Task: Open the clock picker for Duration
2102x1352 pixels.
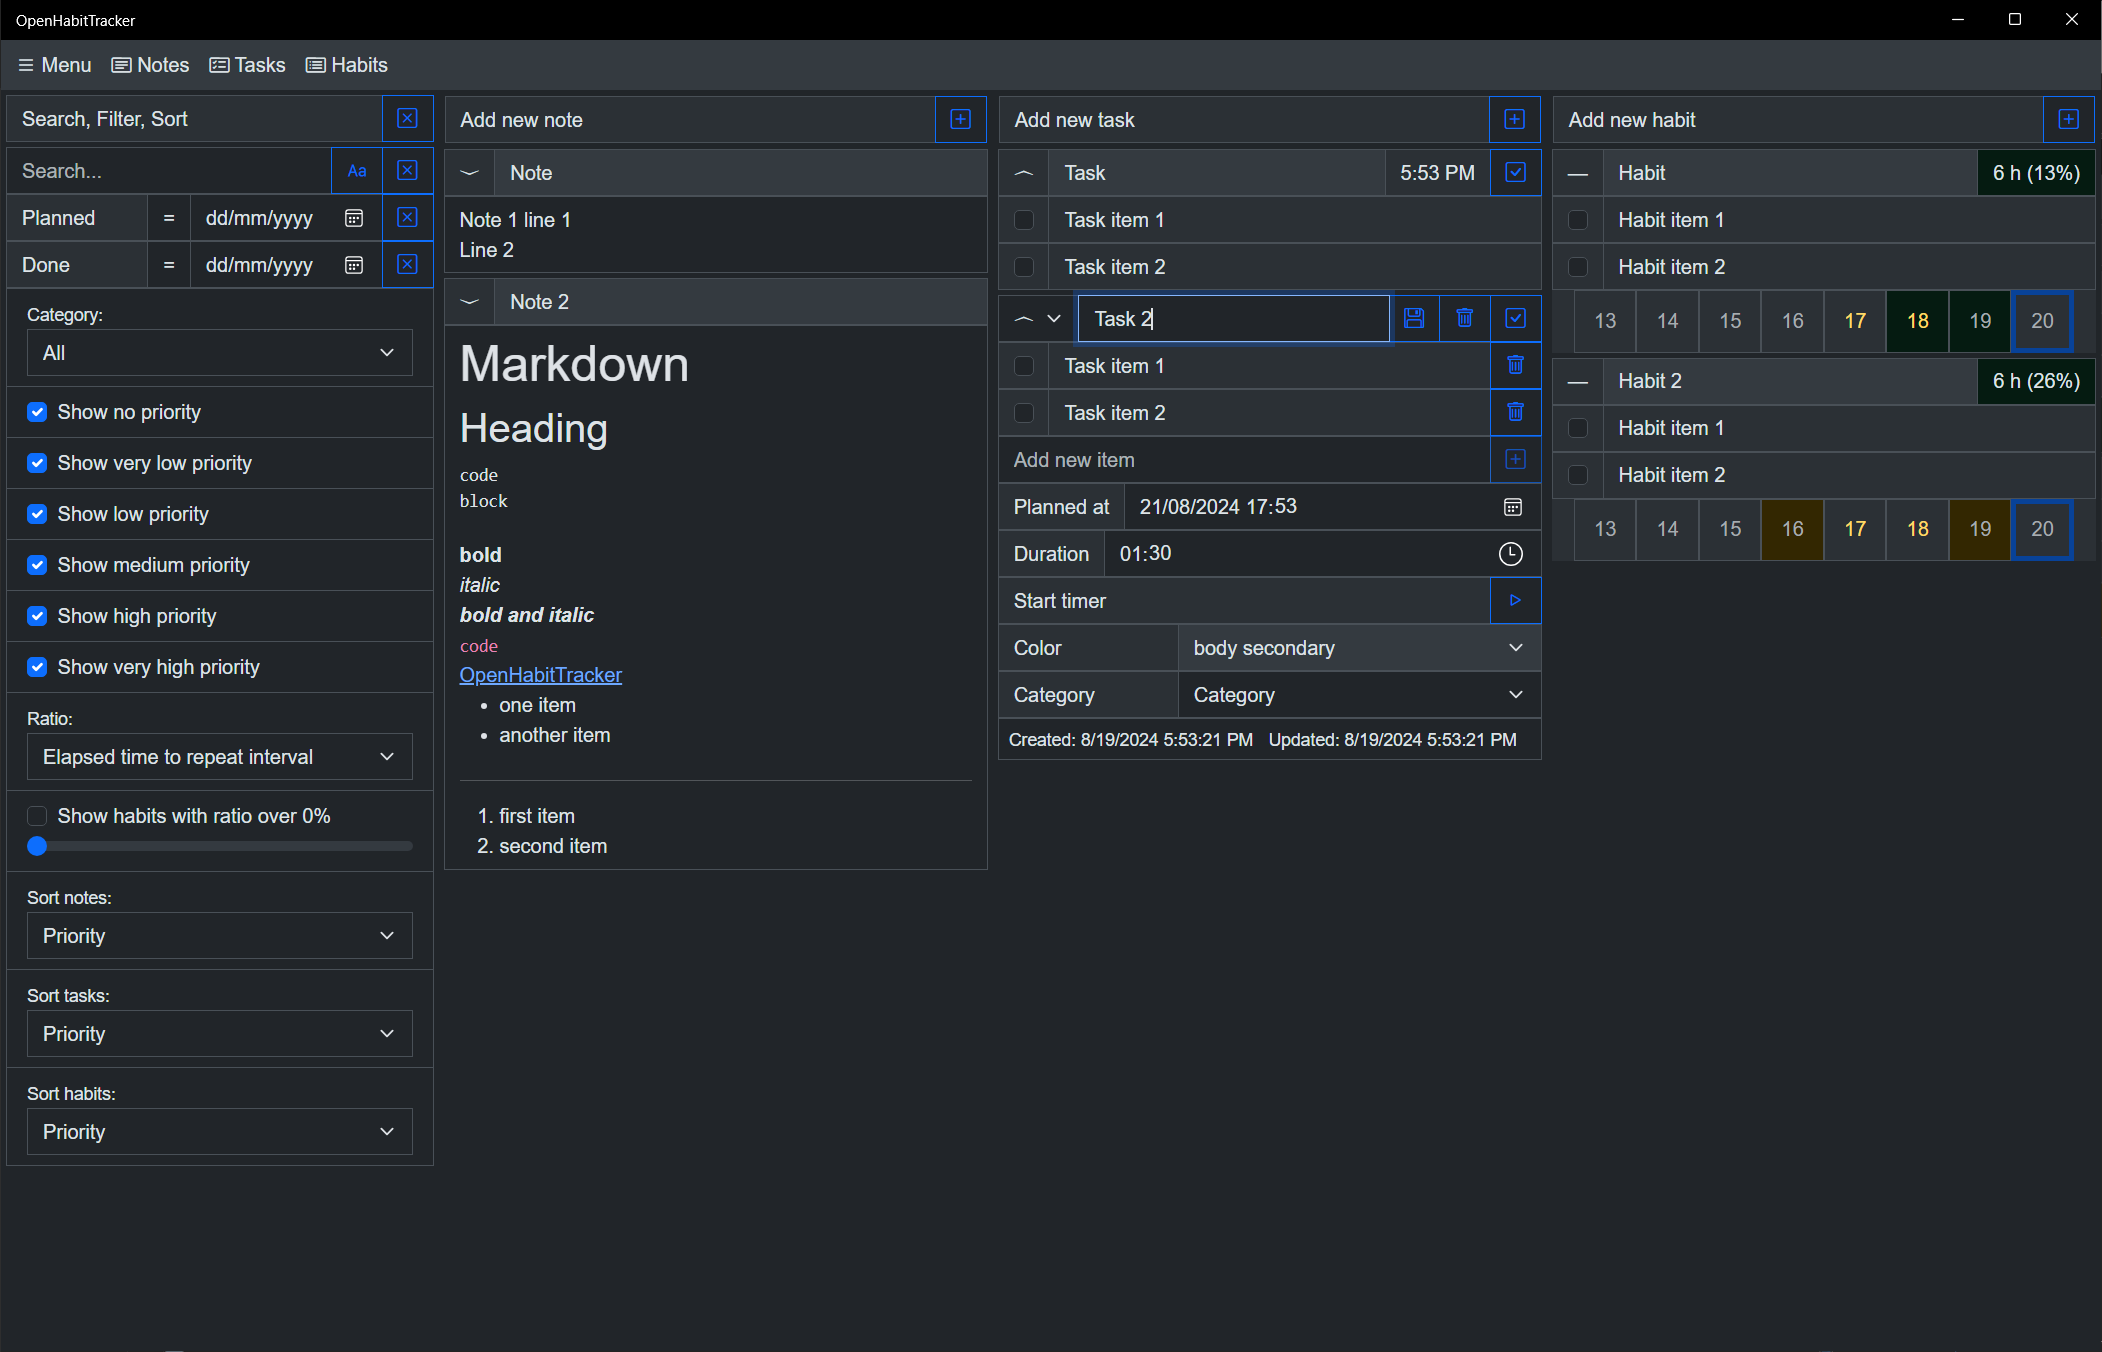Action: pos(1510,554)
